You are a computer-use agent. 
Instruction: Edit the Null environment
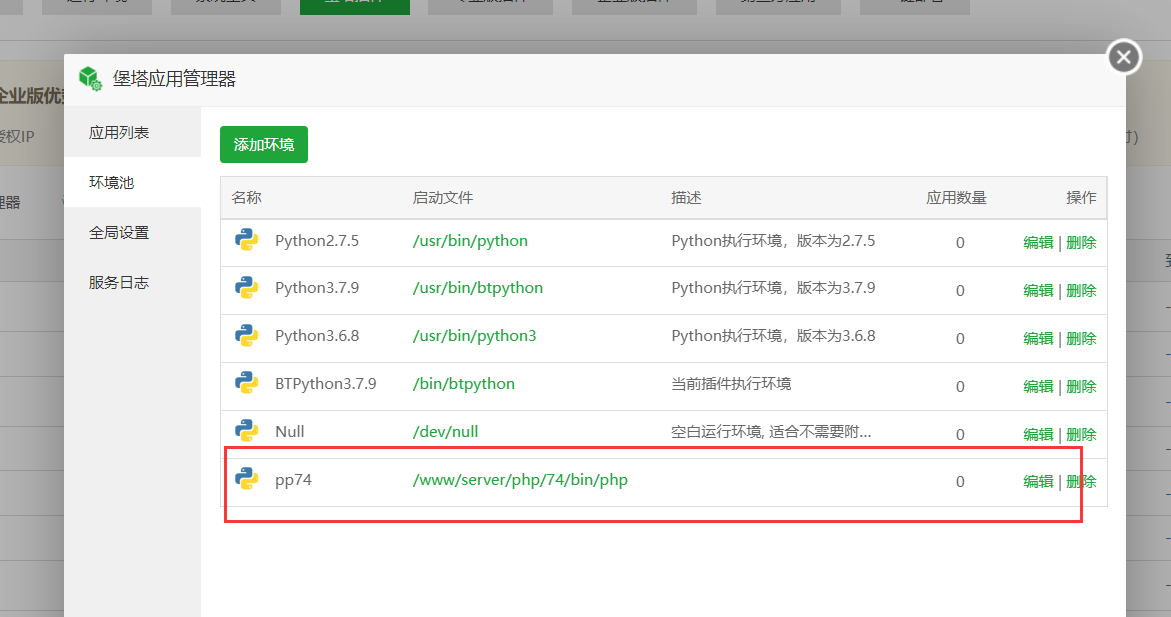1038,433
